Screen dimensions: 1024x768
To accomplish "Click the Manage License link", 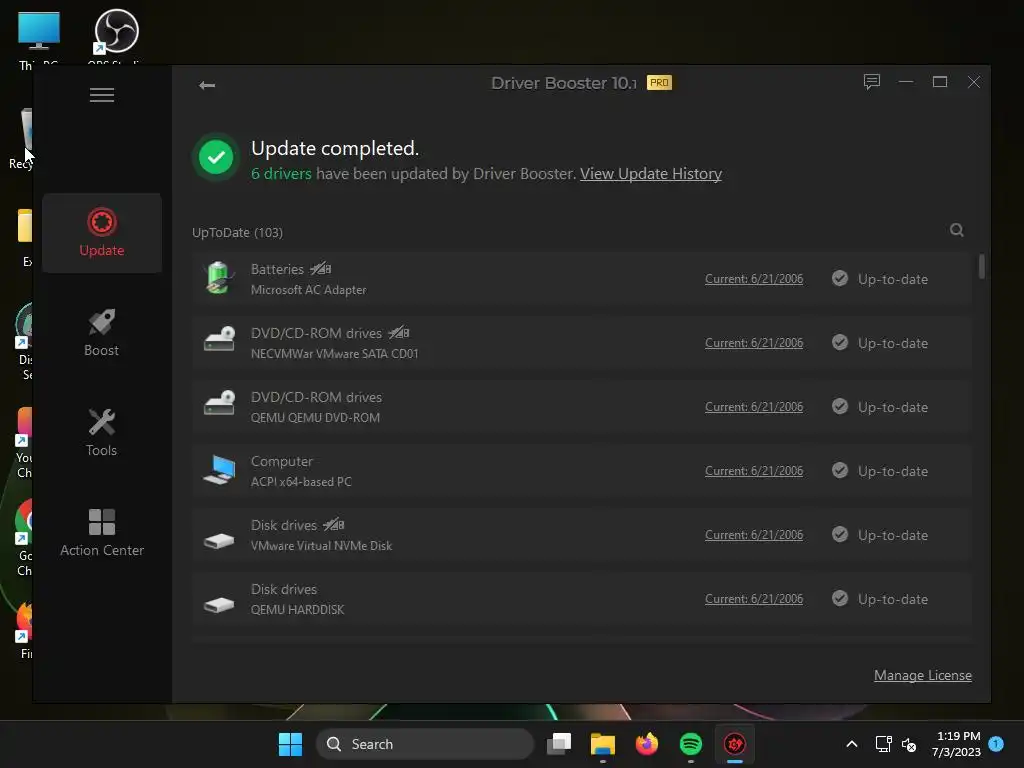I will click(x=923, y=675).
